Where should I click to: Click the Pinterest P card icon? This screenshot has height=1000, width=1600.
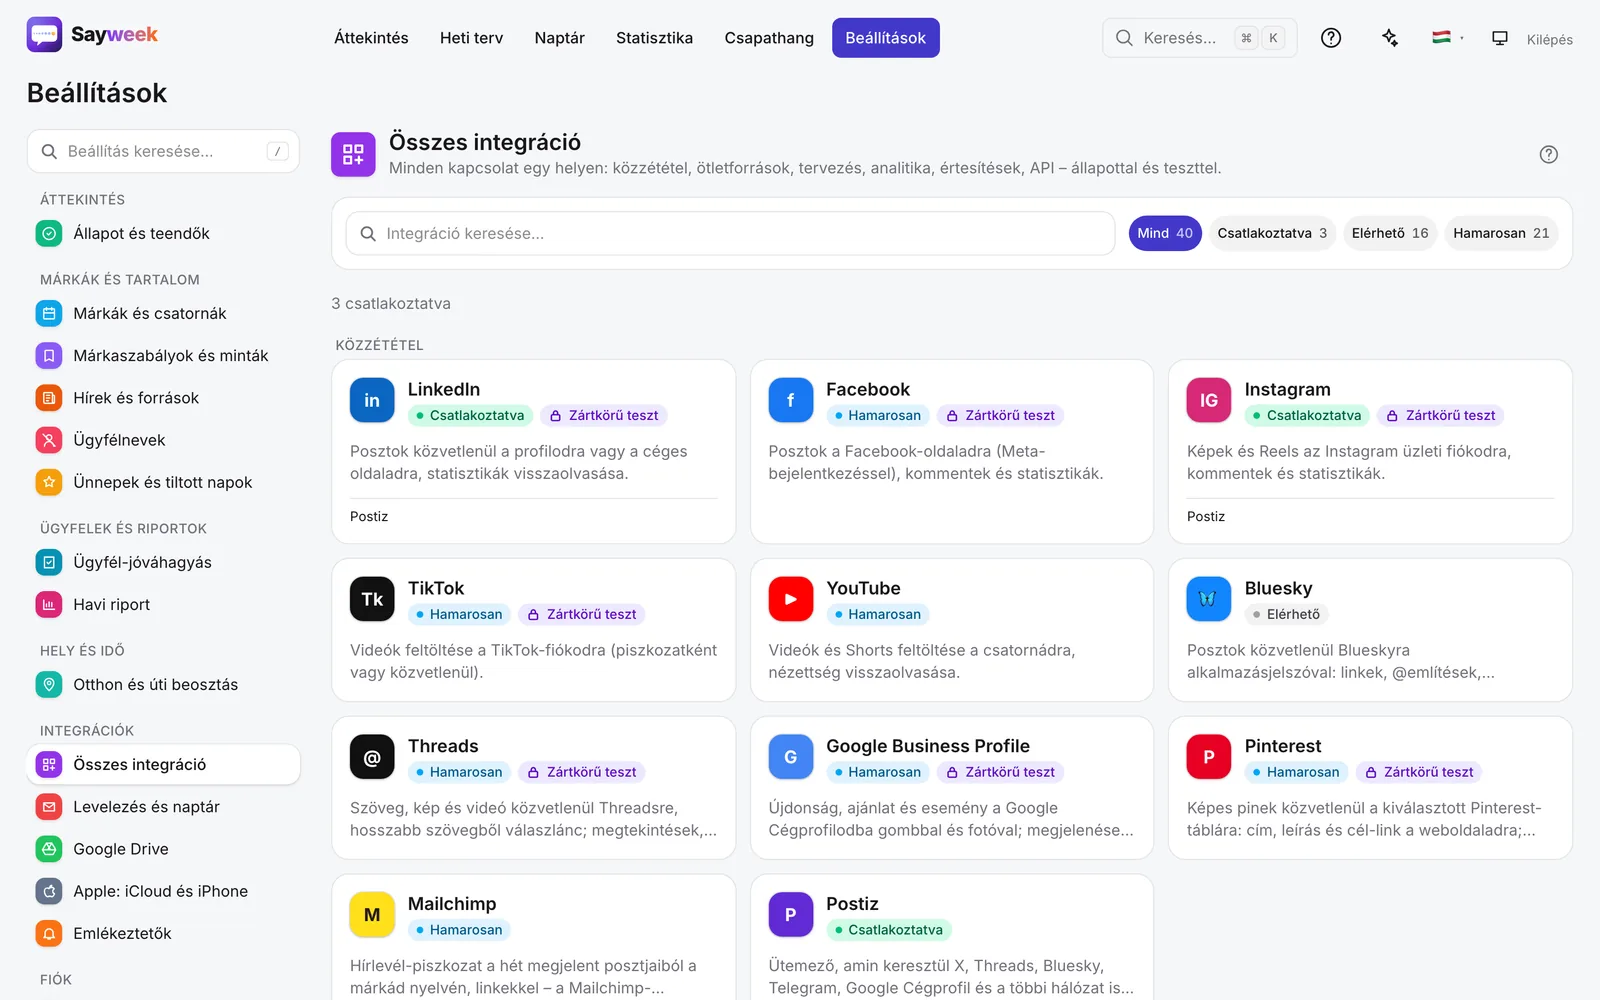click(1209, 757)
